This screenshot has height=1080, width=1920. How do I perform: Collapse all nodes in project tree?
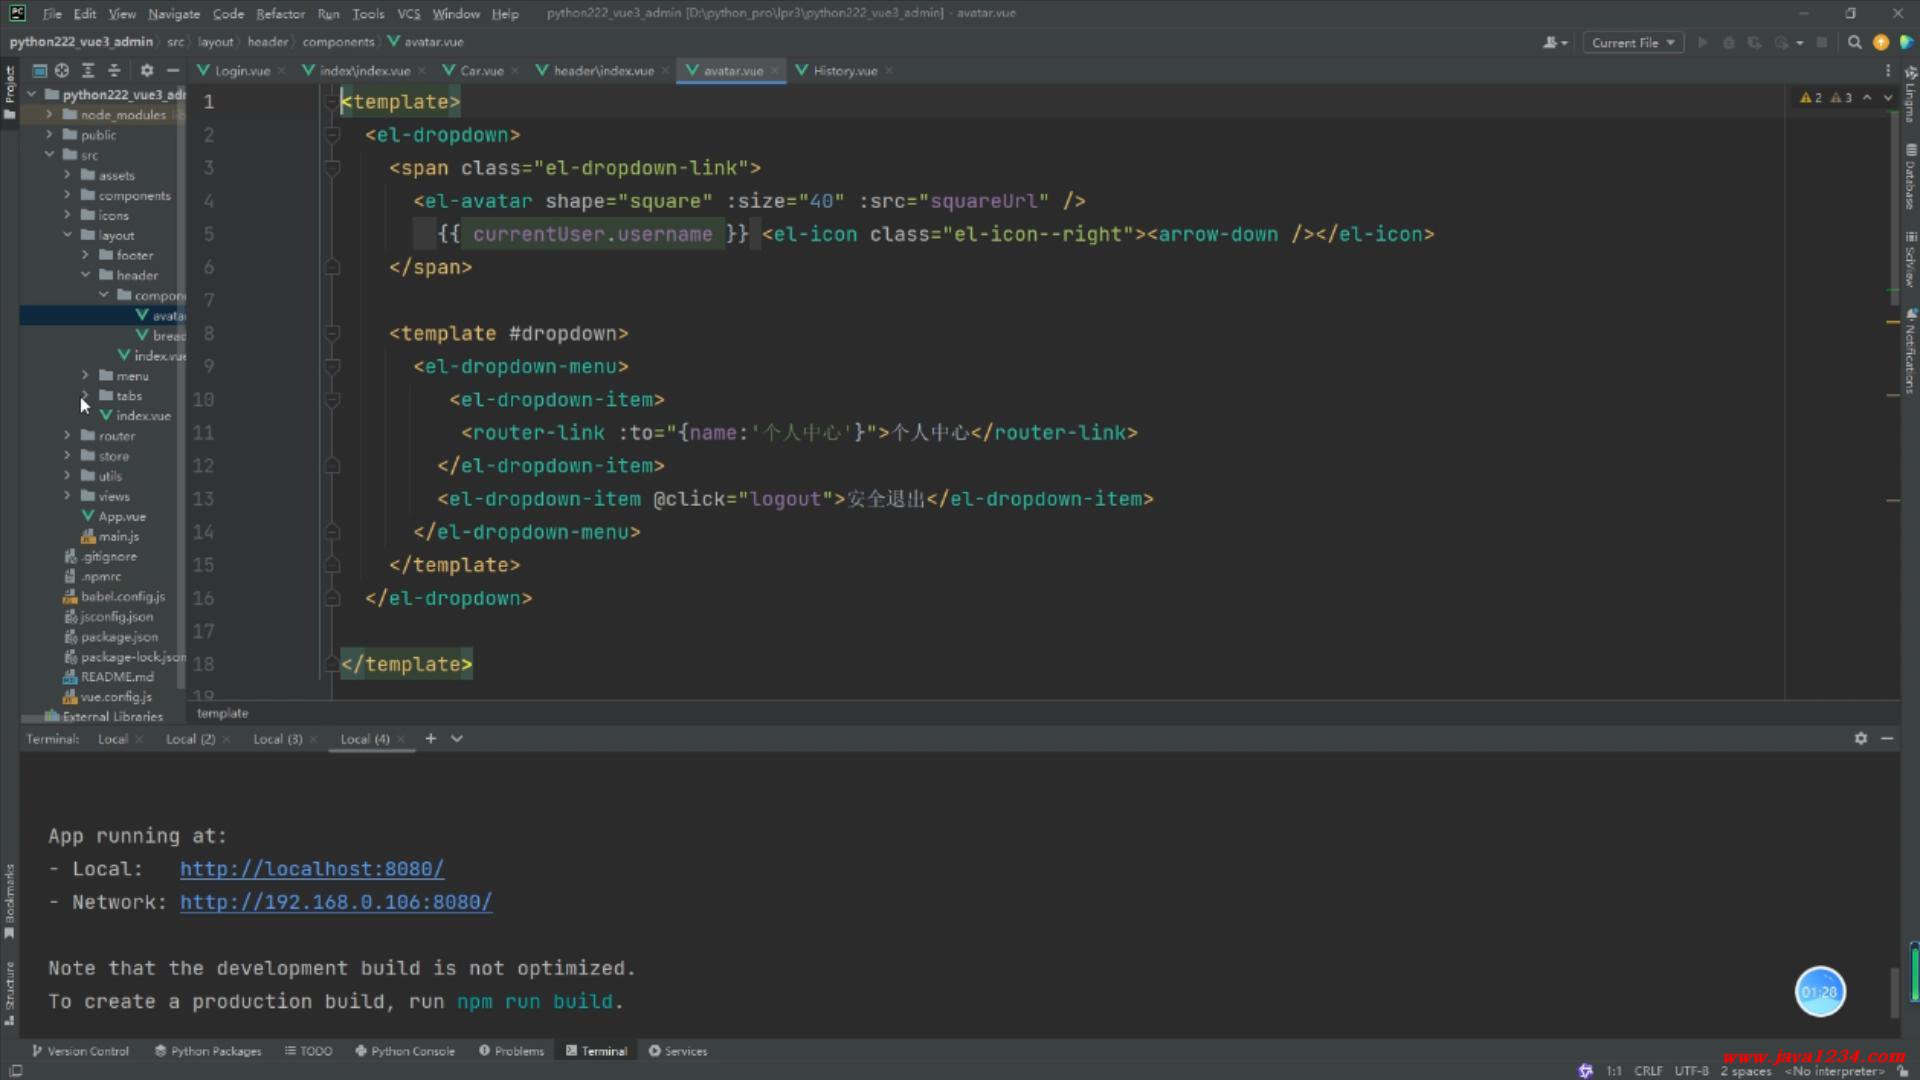pyautogui.click(x=114, y=70)
